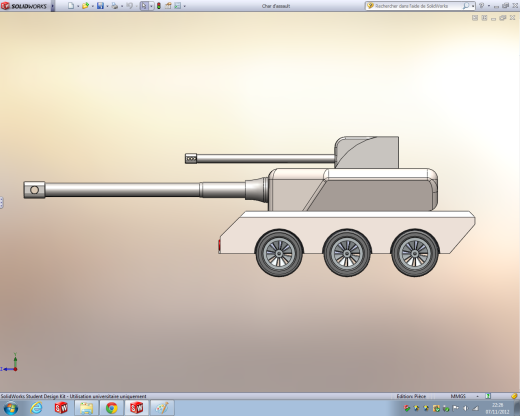This screenshot has width=520, height=416.
Task: Expand the Help dropdown arrow
Action: 489,6
